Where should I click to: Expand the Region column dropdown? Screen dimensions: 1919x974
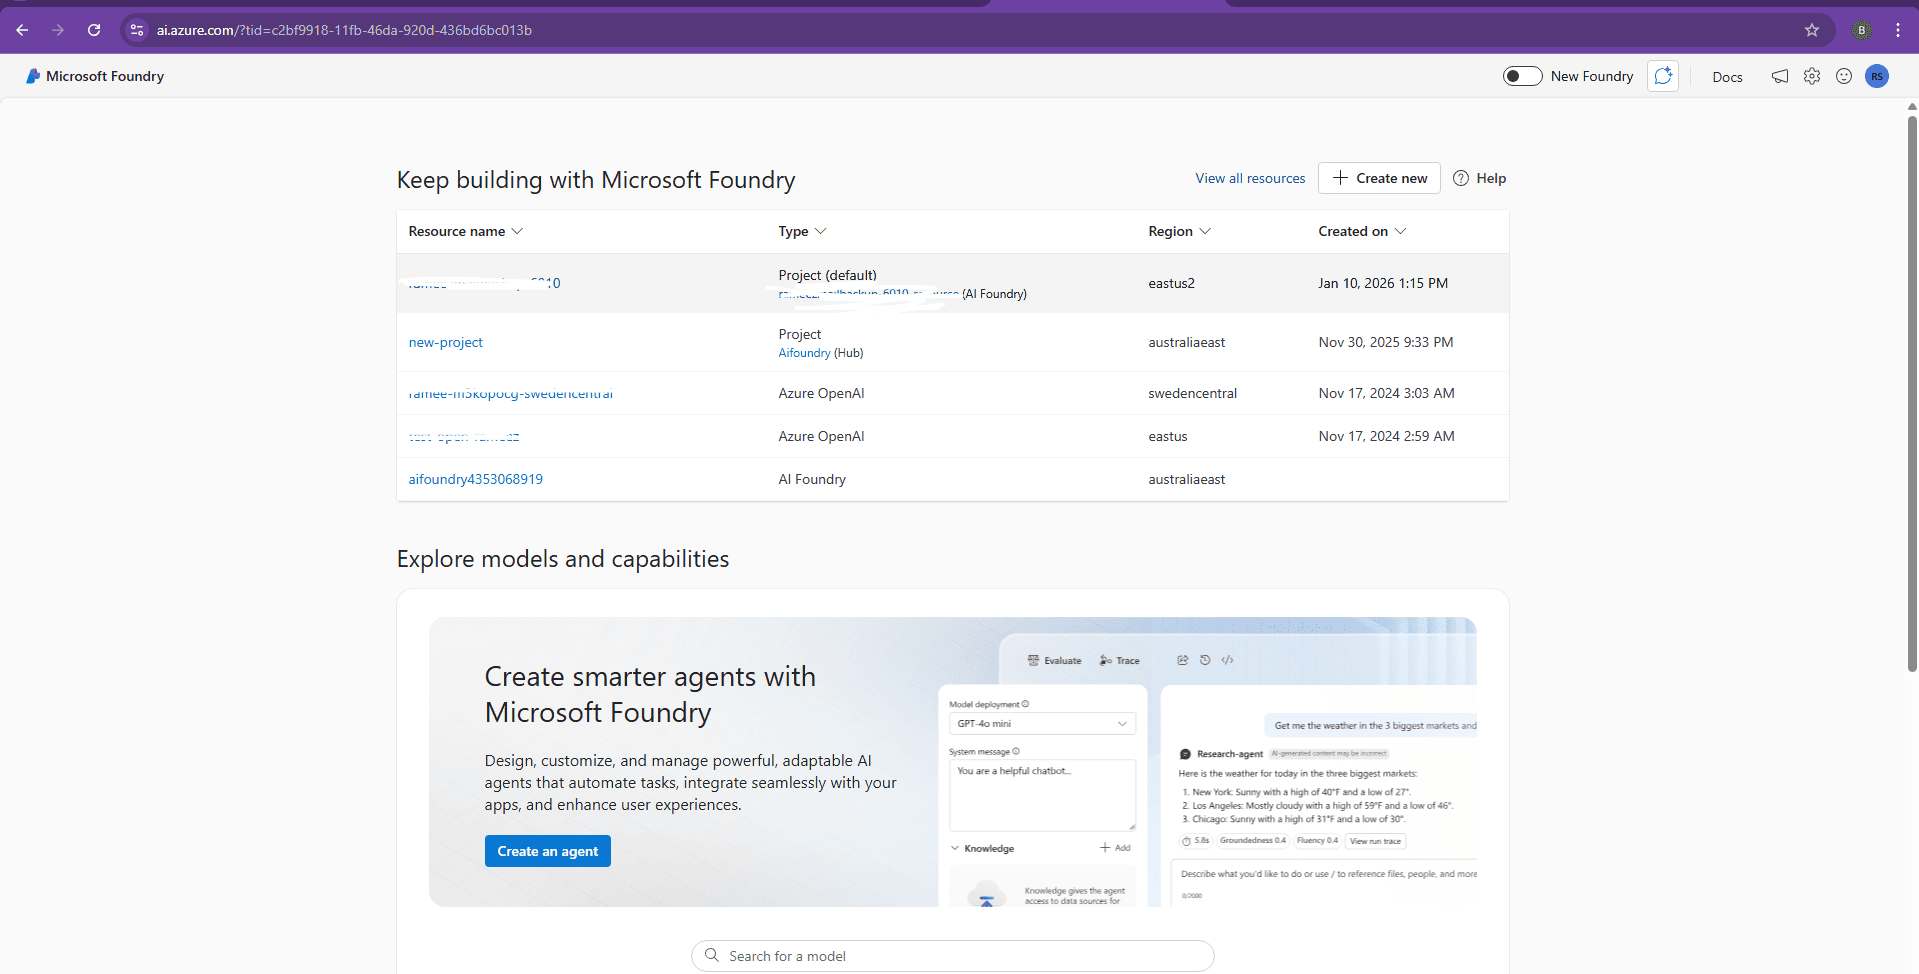[1205, 231]
